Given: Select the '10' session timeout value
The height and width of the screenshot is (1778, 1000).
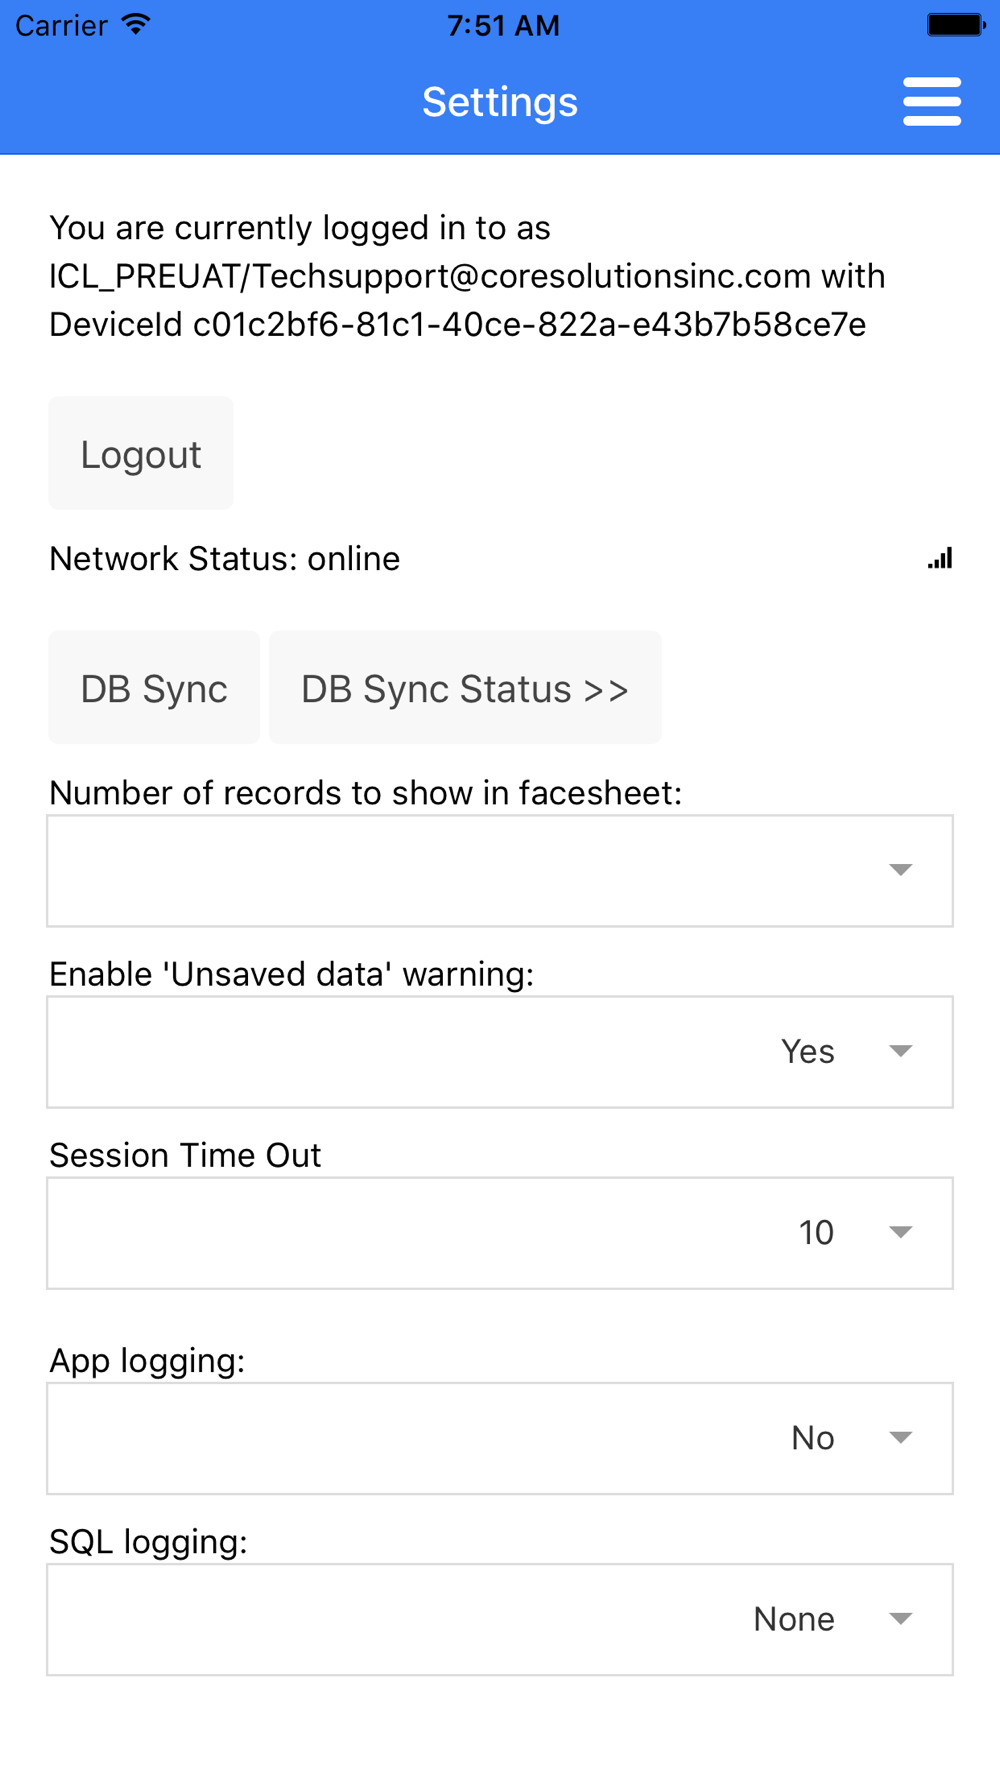Looking at the screenshot, I should (816, 1232).
